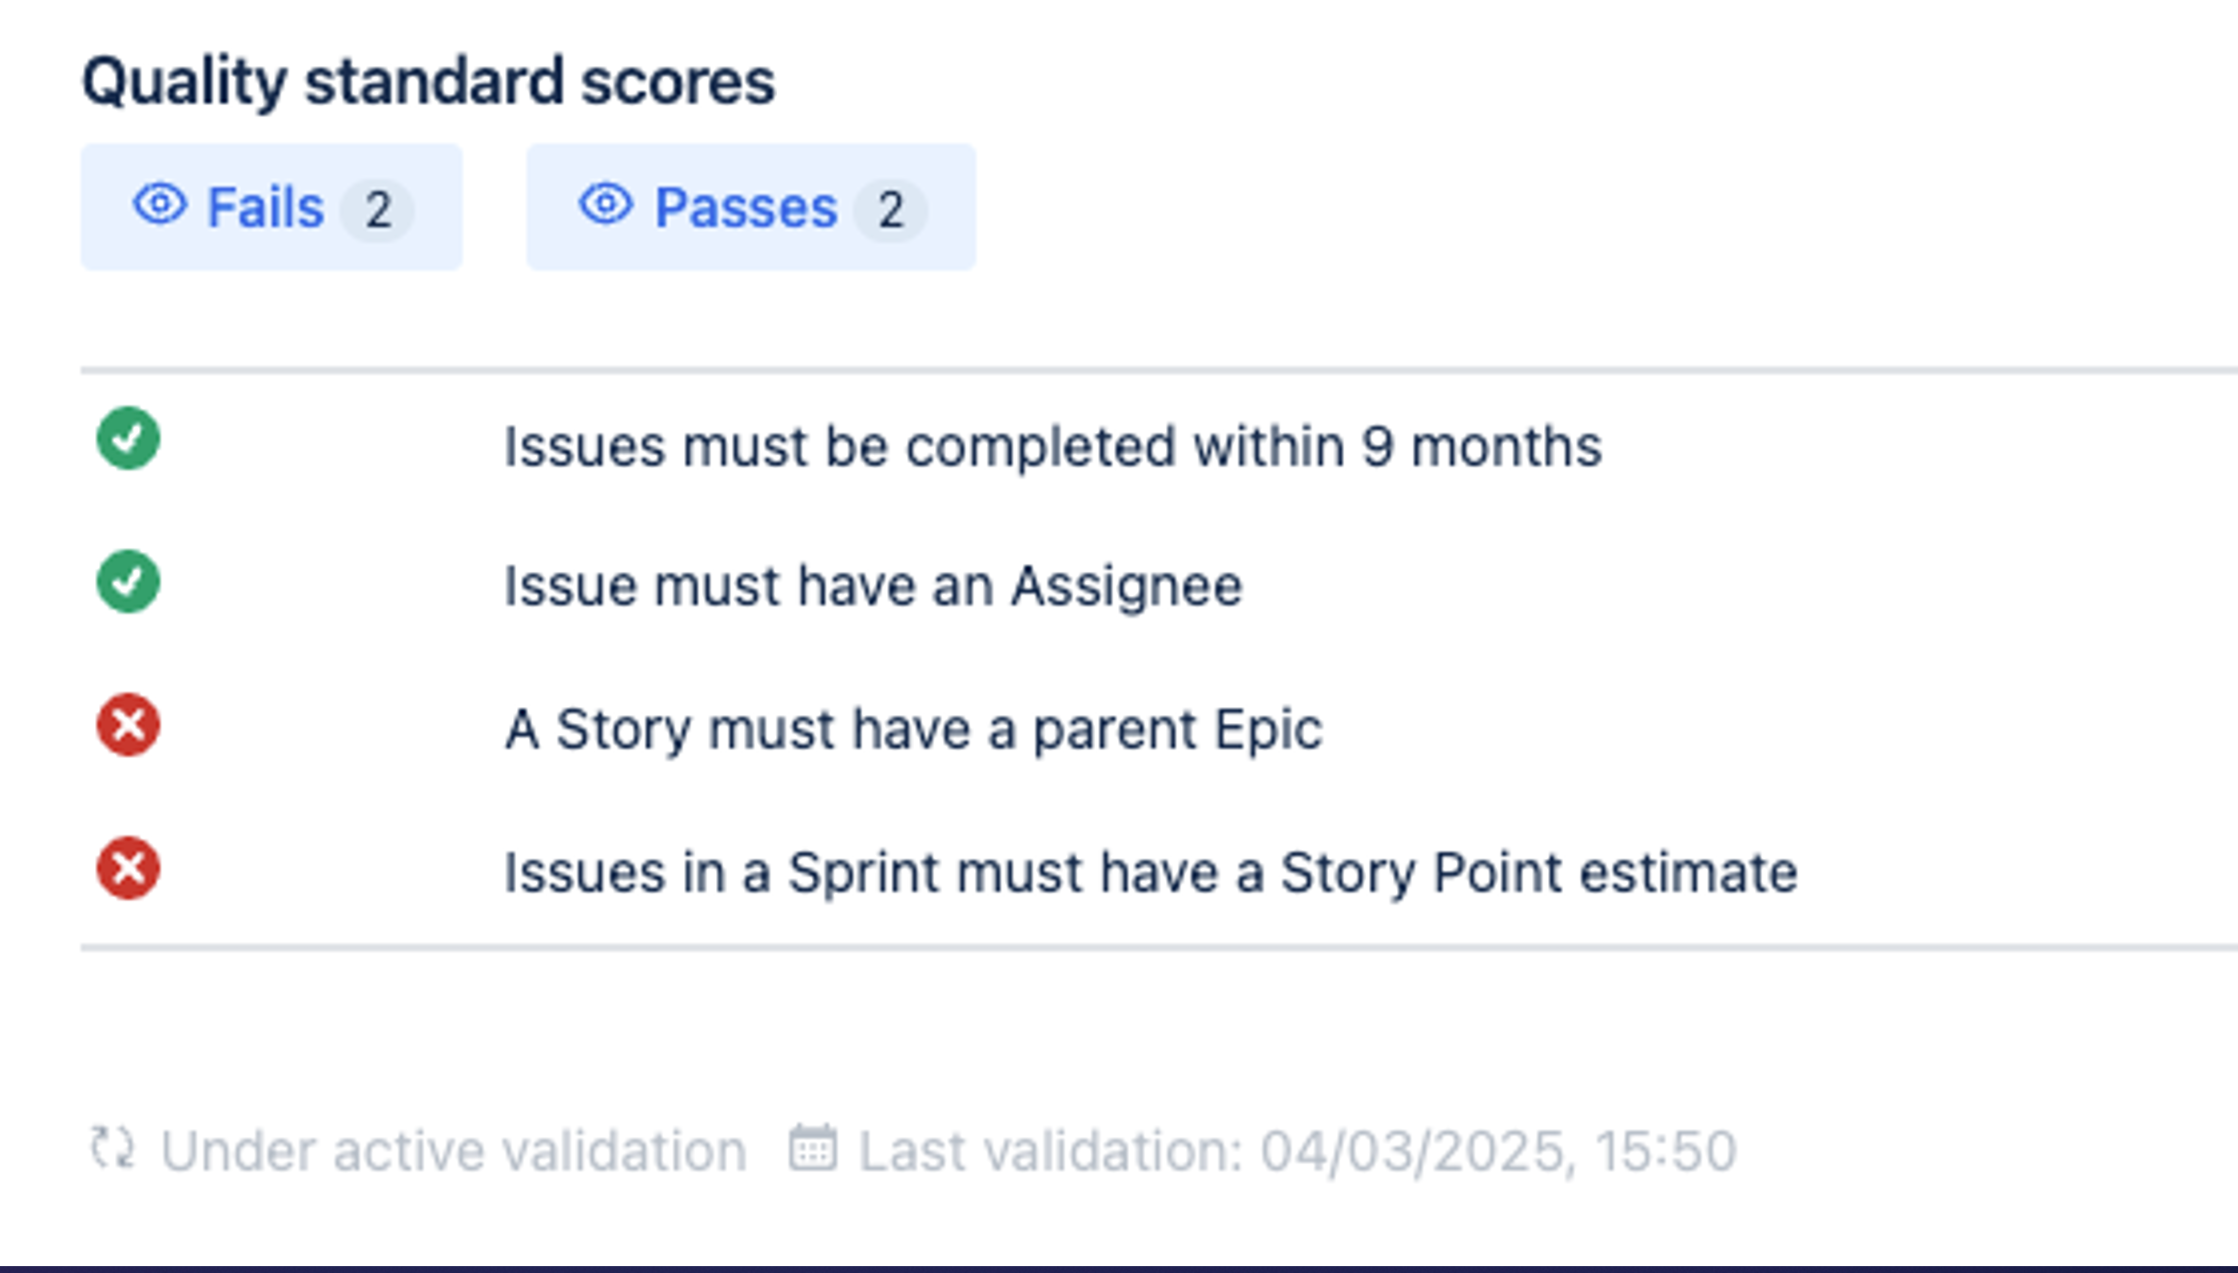Click the Fails count badge showing 2
The height and width of the screenshot is (1273, 2238).
[377, 210]
